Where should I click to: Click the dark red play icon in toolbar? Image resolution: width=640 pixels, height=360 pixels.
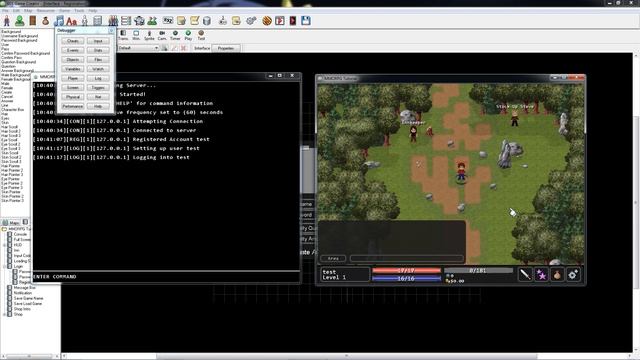293,20
